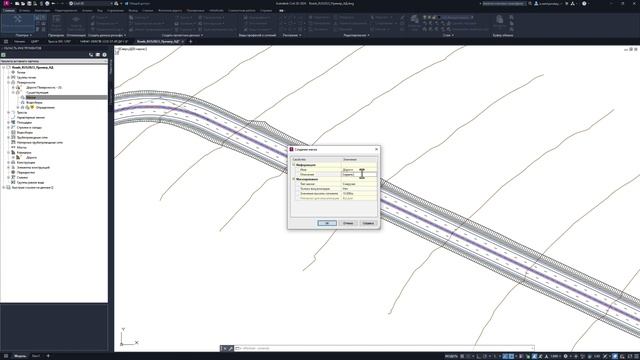Screen dimensions: 640x360
Task: Select the Лист1 layout tab
Action: [x=36, y=356]
